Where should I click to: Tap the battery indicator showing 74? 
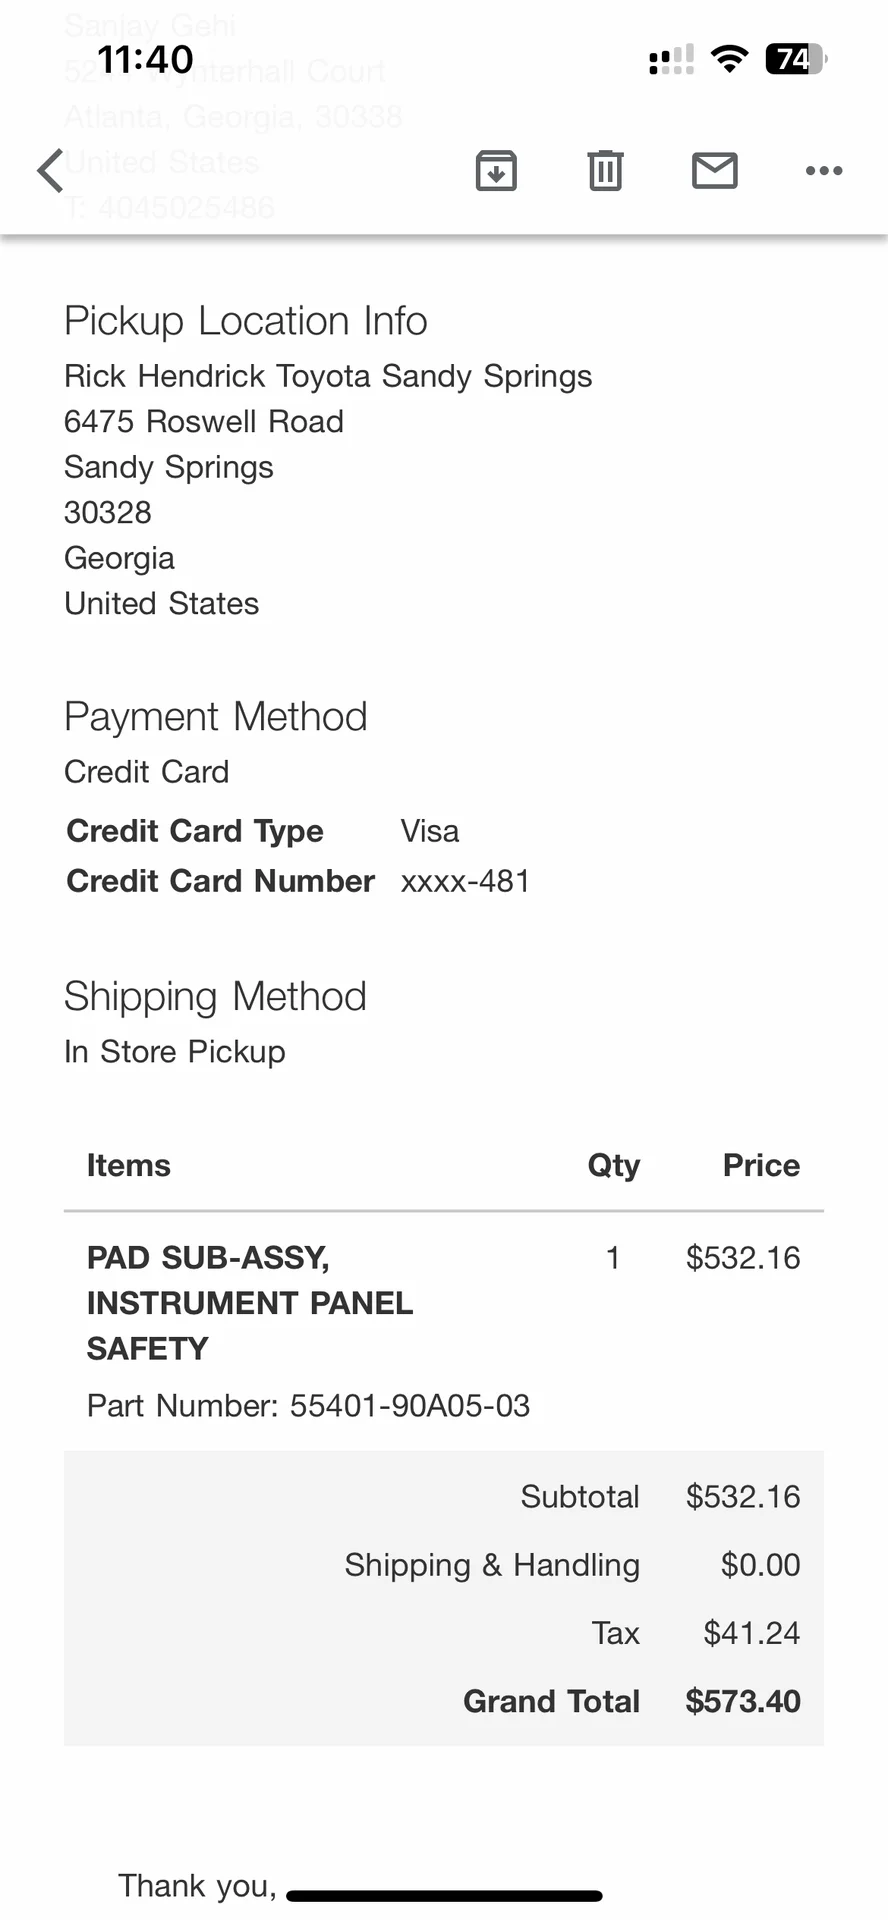[x=796, y=59]
